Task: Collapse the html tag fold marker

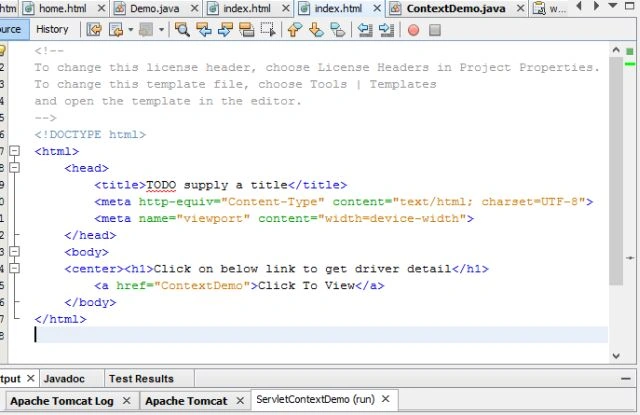Action: tap(14, 151)
